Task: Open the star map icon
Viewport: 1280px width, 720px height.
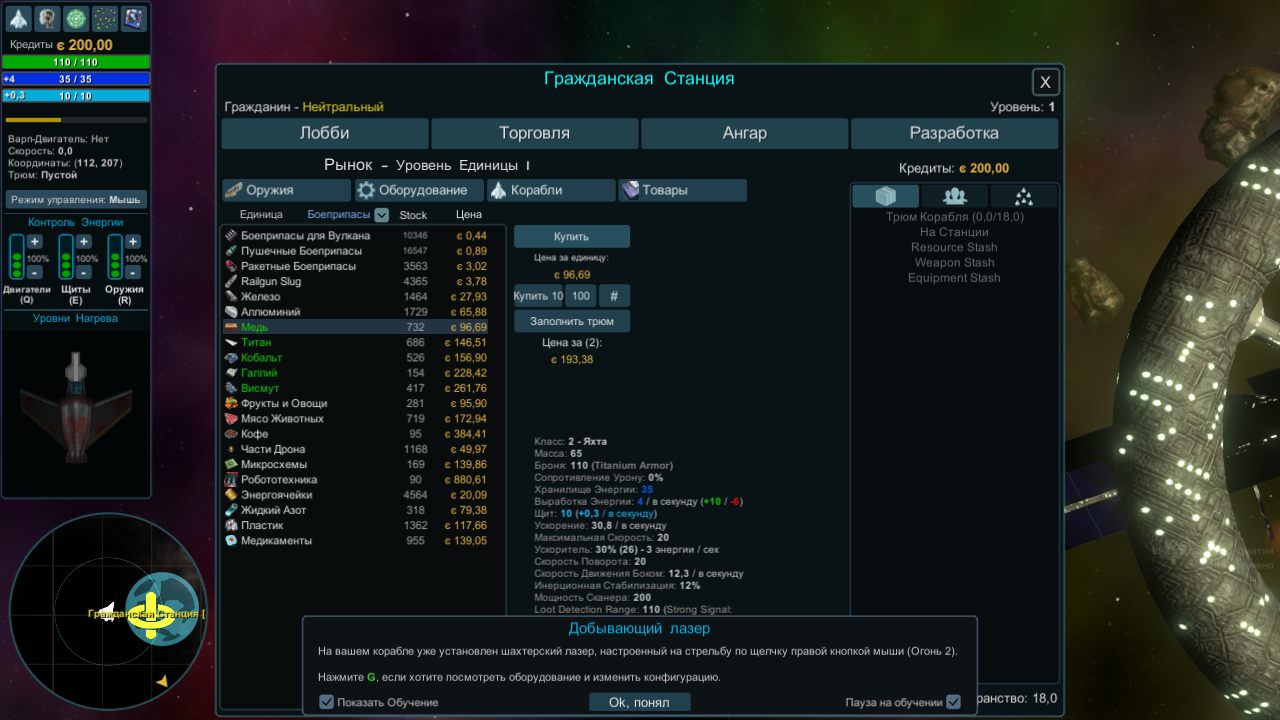Action: click(105, 18)
